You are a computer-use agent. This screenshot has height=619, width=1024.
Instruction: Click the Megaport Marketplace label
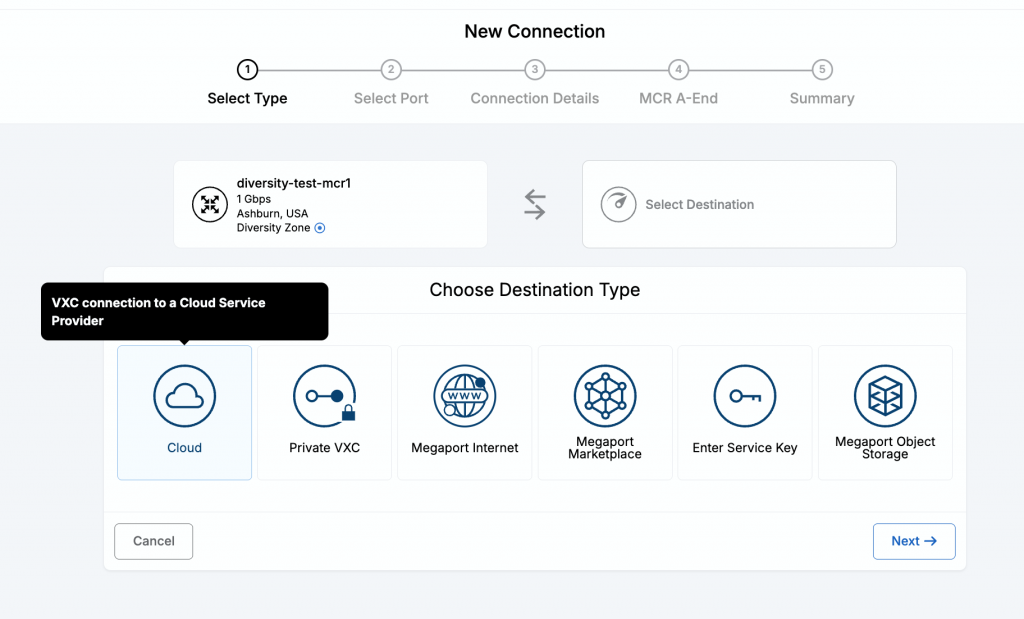[605, 448]
